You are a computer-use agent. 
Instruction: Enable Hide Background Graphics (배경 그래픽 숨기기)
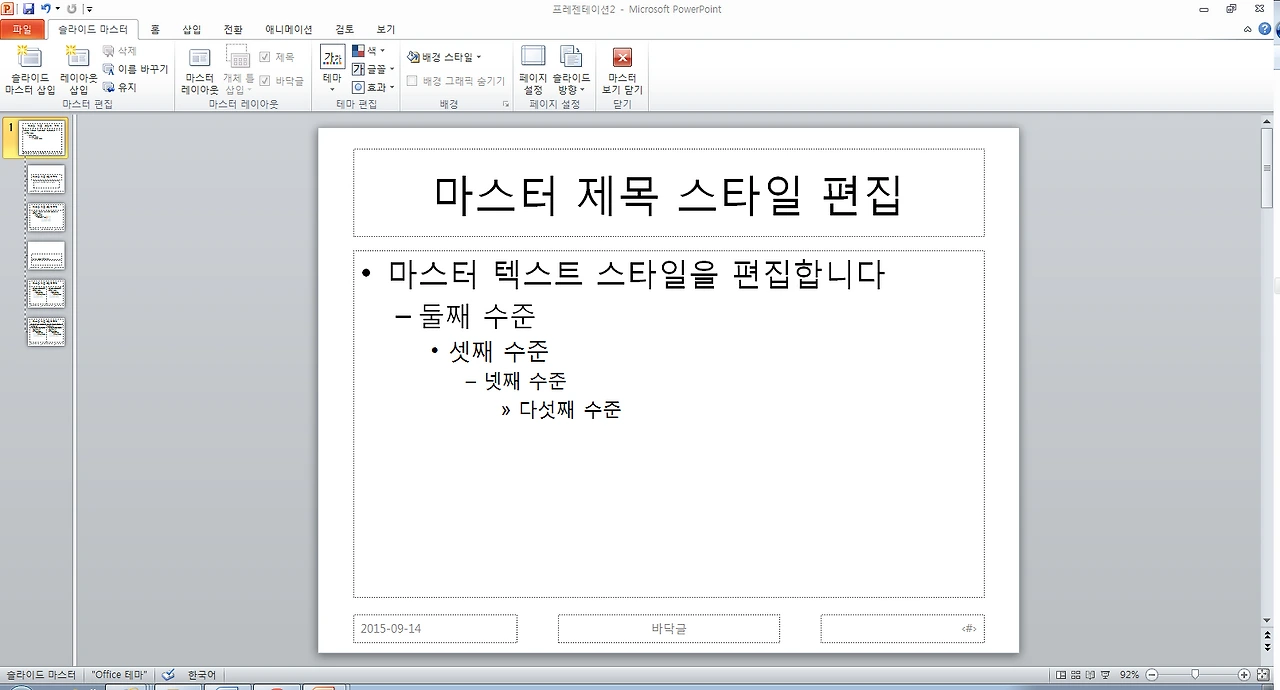411,80
